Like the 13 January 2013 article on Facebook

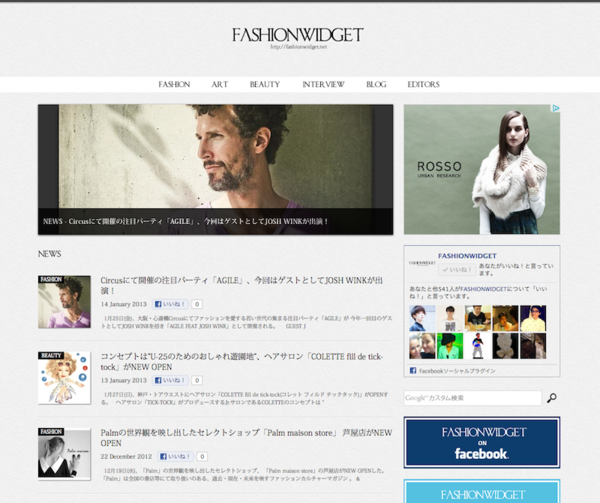click(x=170, y=380)
